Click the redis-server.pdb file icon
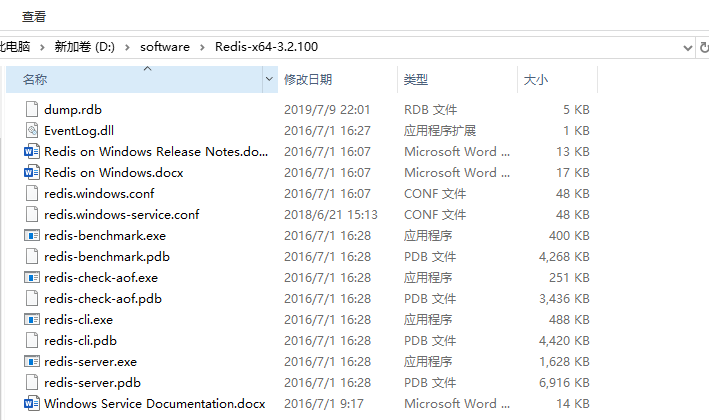The width and height of the screenshot is (709, 420). 32,383
